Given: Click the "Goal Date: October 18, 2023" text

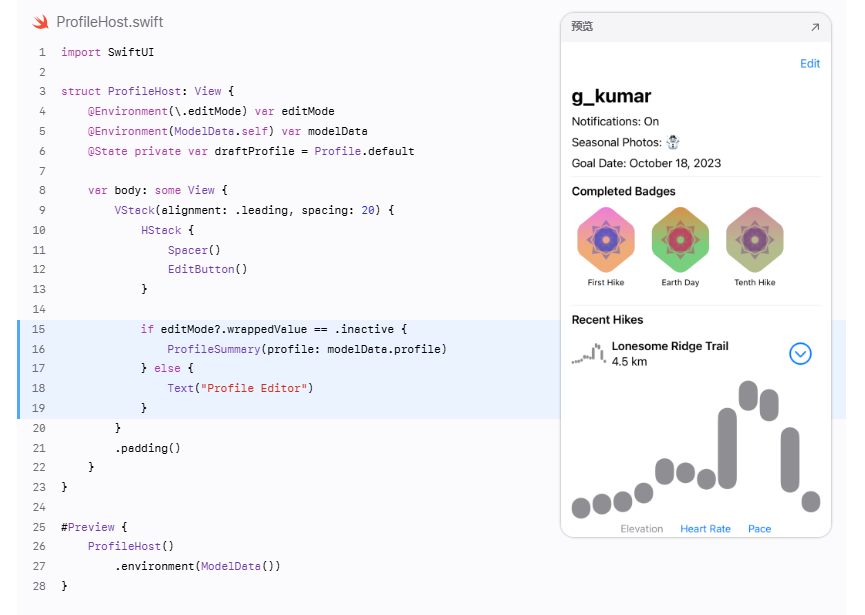Looking at the screenshot, I should click(646, 163).
